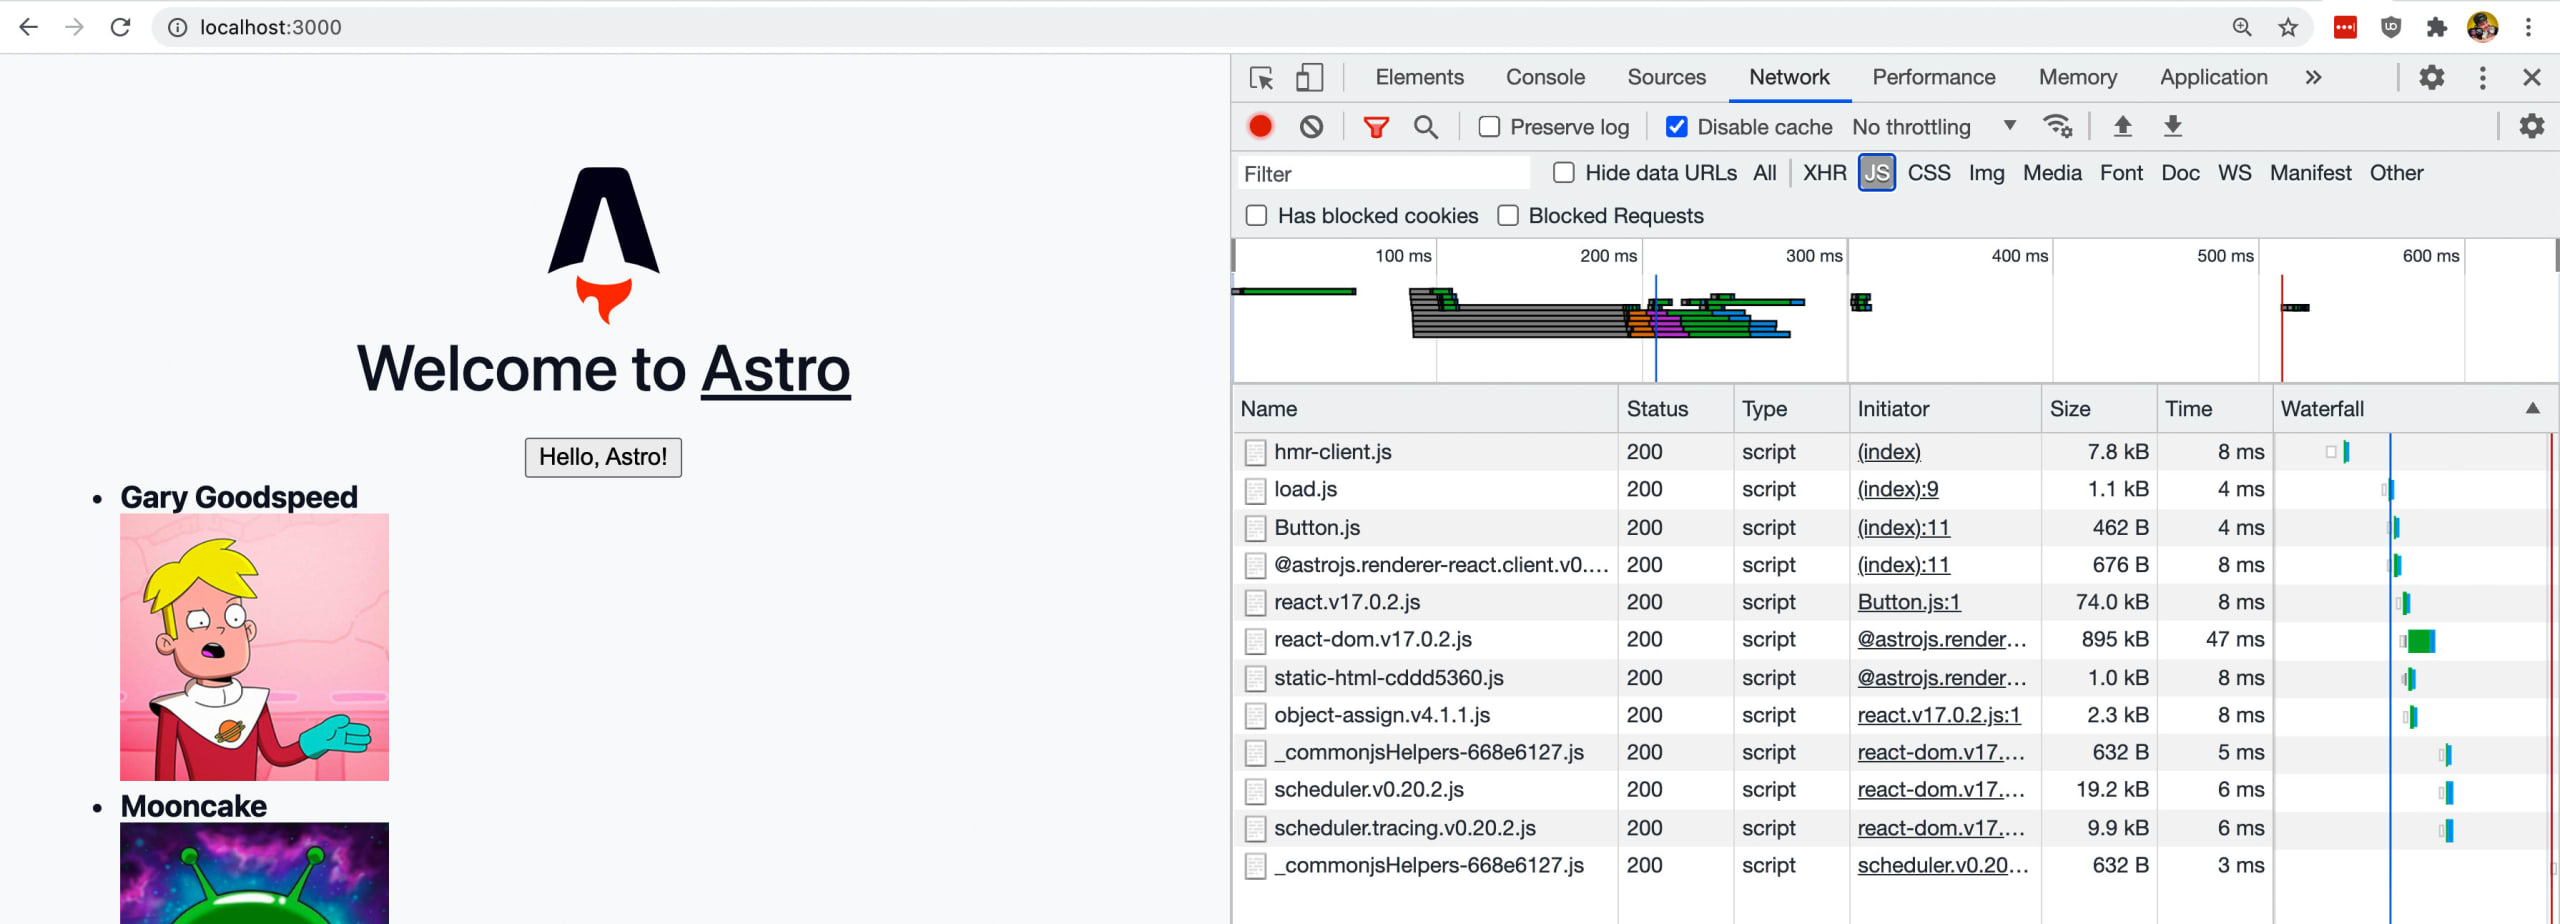Open the Extensions puzzle menu
The height and width of the screenshot is (924, 2560).
tap(2437, 27)
